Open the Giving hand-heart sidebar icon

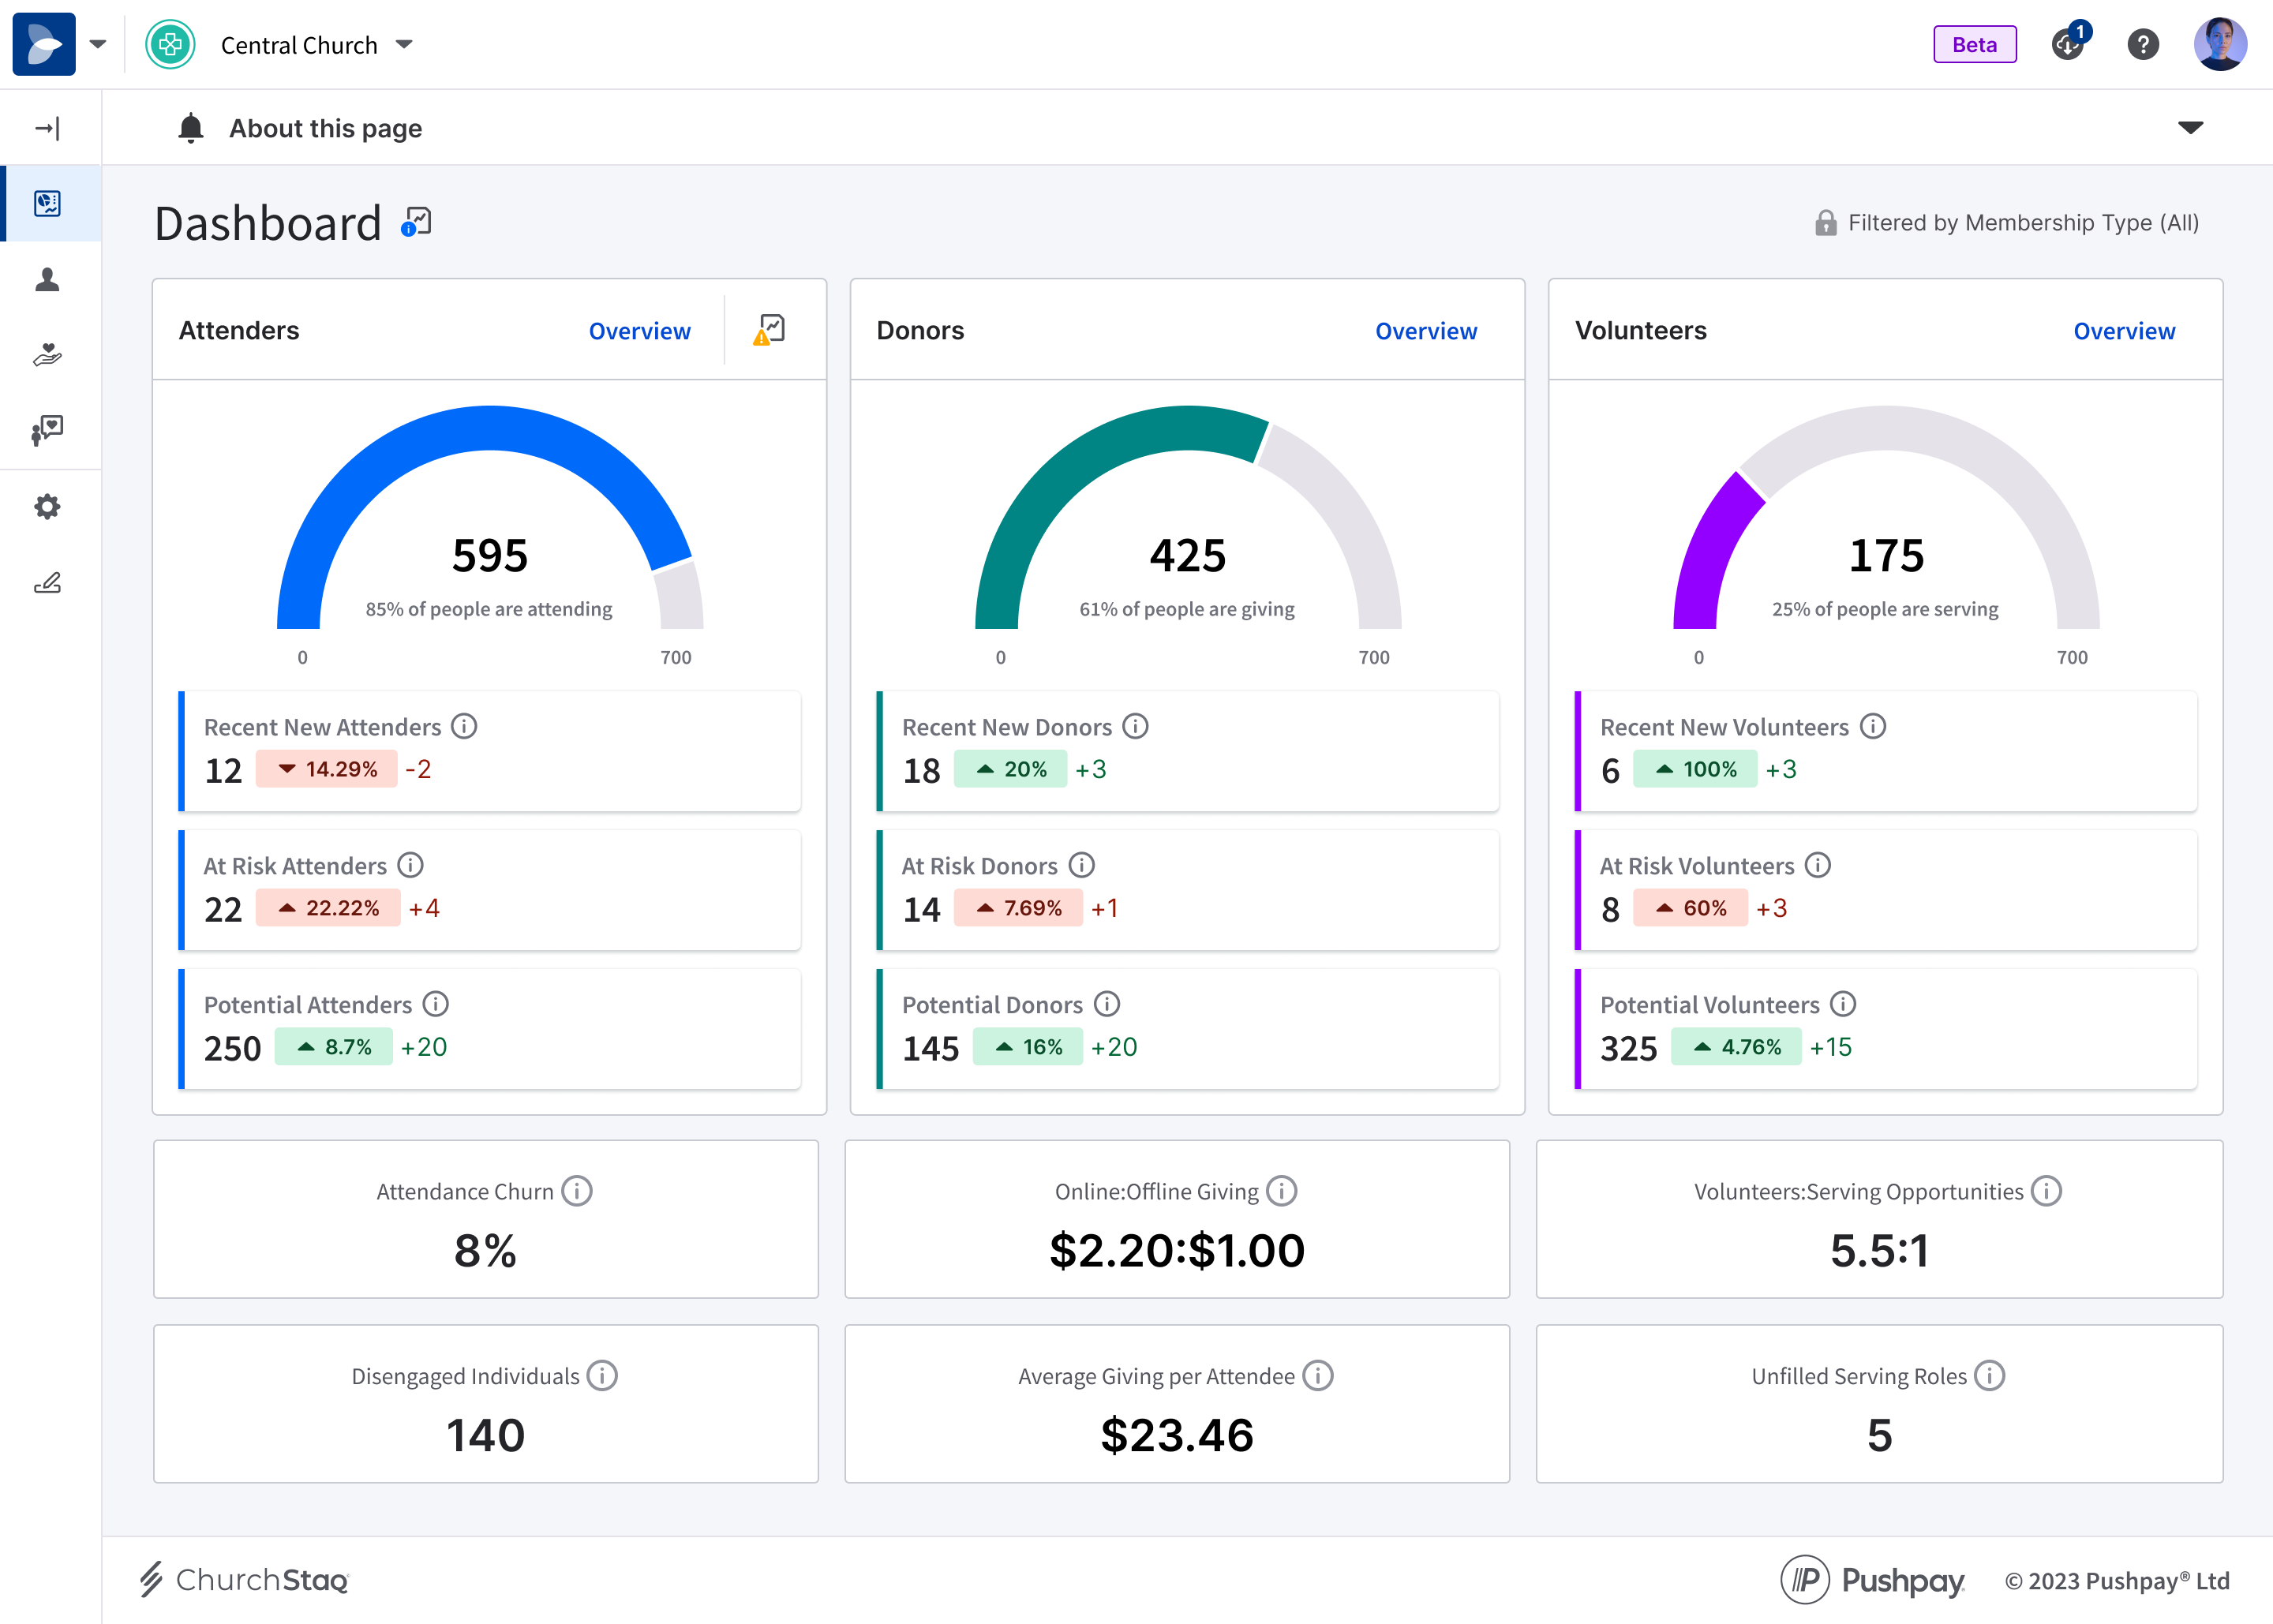47,356
